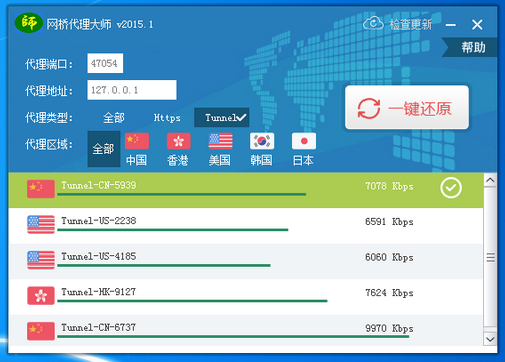The width and height of the screenshot is (505, 362).
Task: Toggle the Tunnel proxy type
Action: pyautogui.click(x=222, y=117)
